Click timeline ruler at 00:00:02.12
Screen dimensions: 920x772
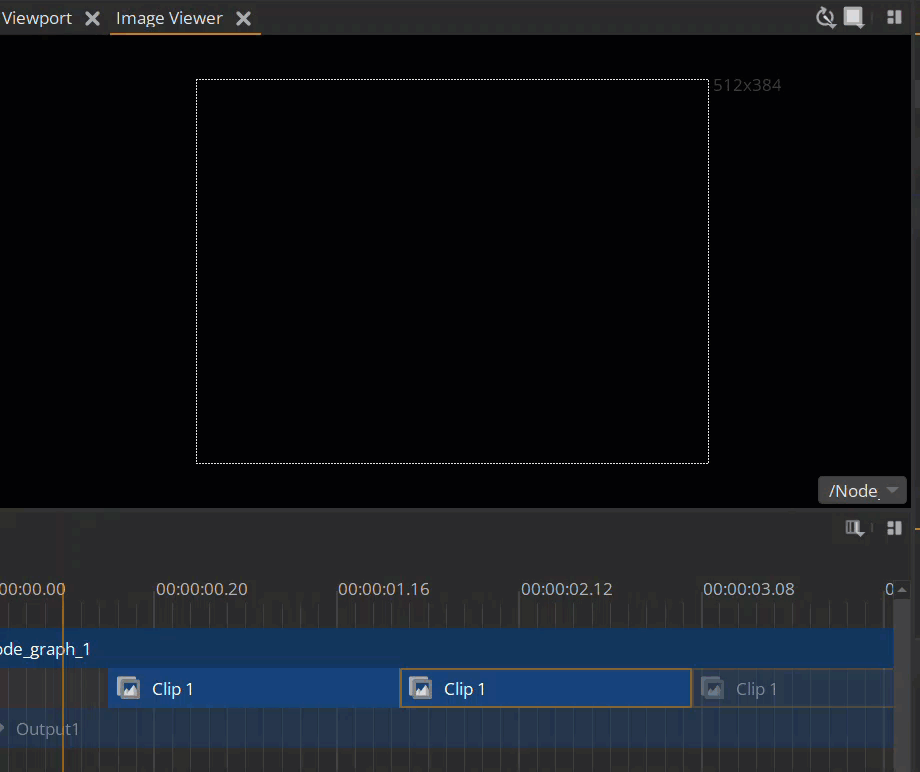566,589
